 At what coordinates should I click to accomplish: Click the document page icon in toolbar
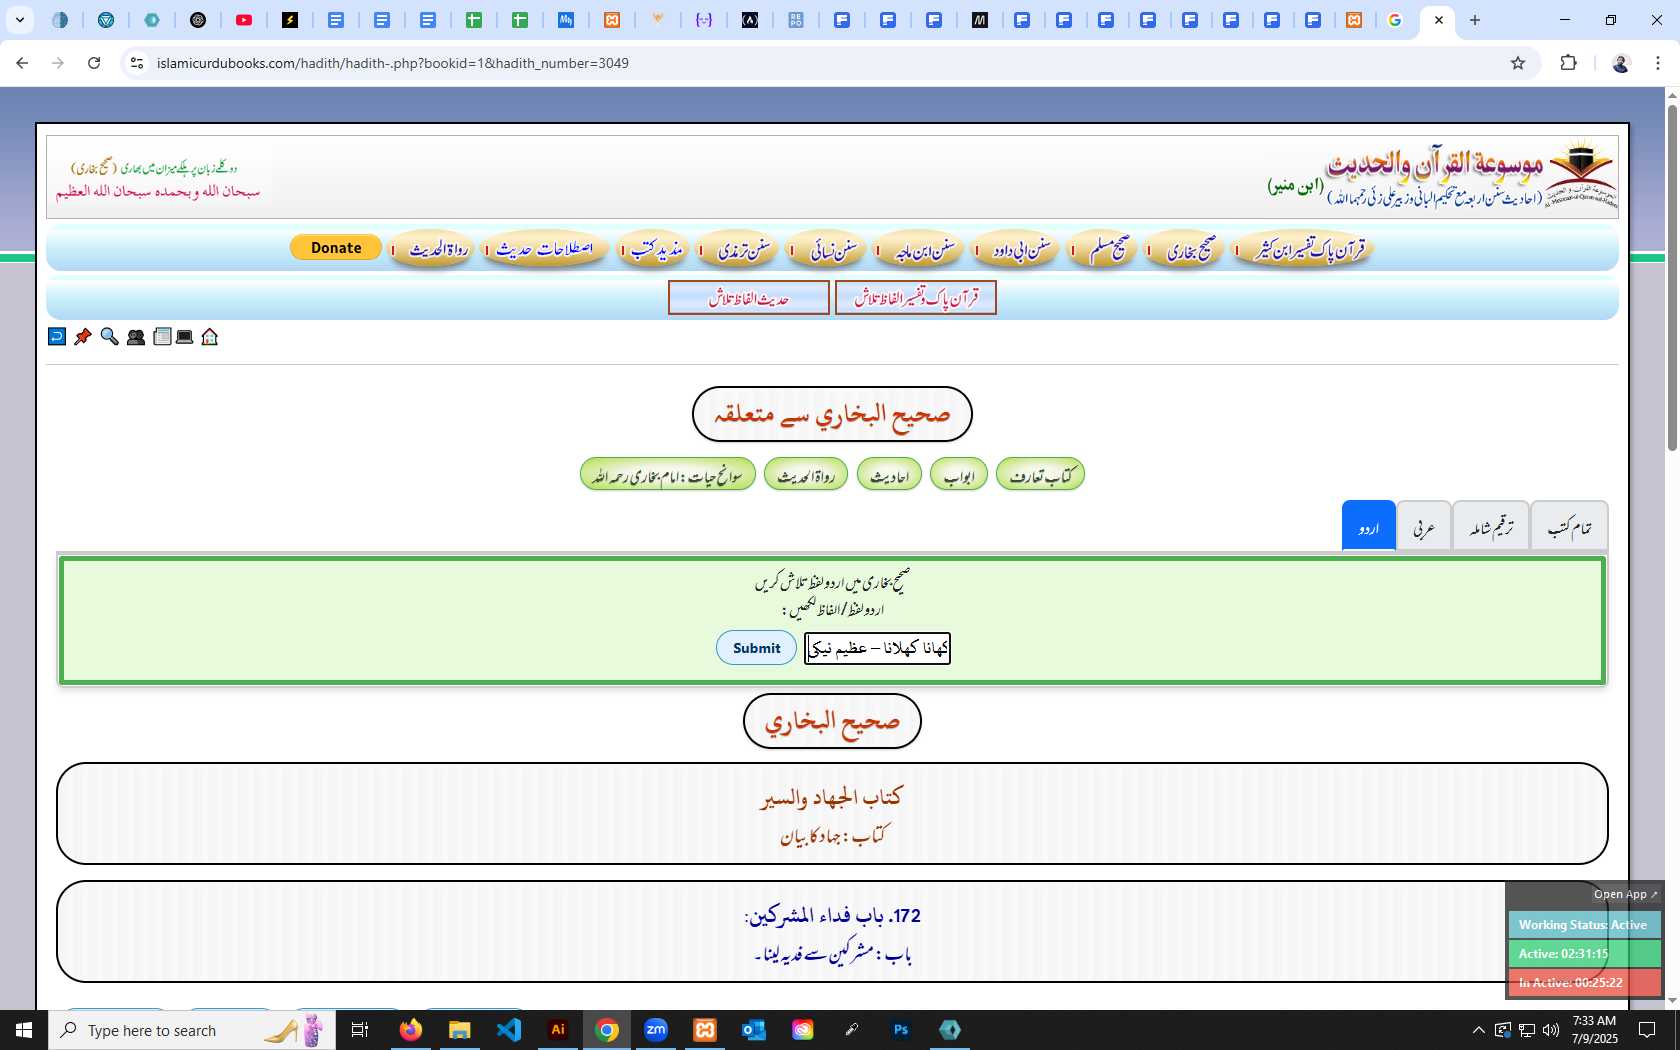coord(162,337)
